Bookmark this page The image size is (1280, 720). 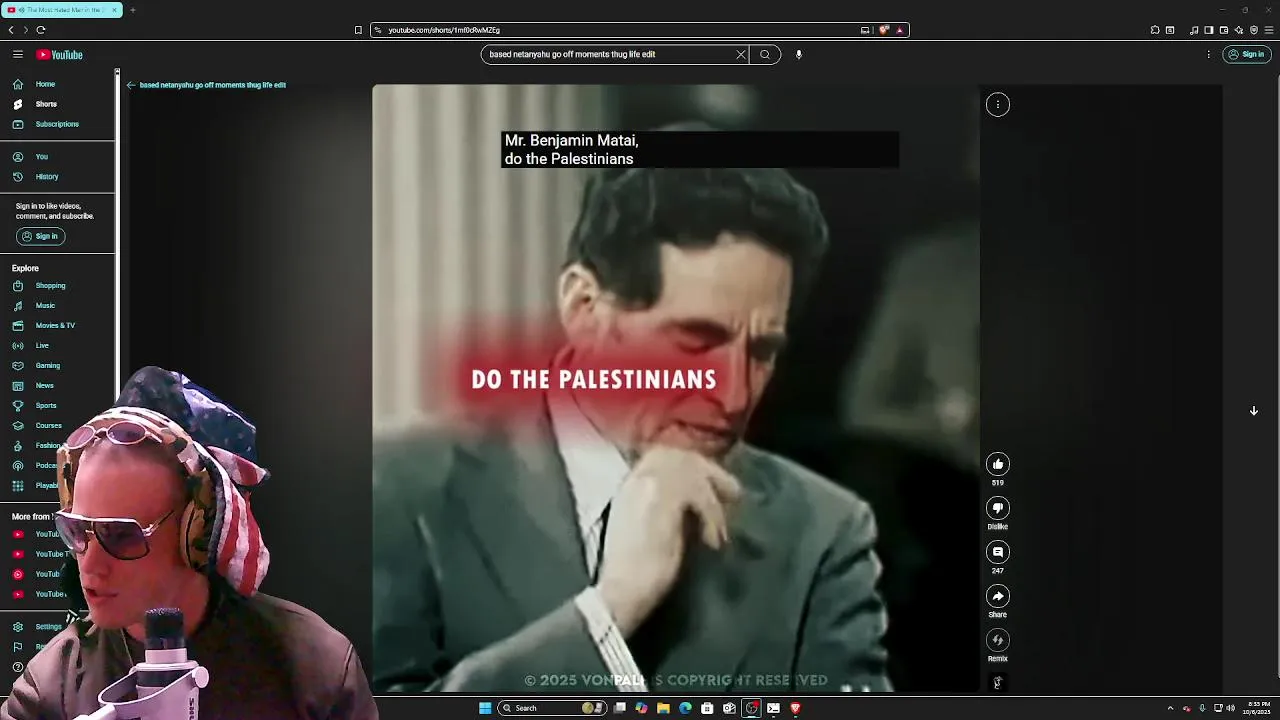358,30
